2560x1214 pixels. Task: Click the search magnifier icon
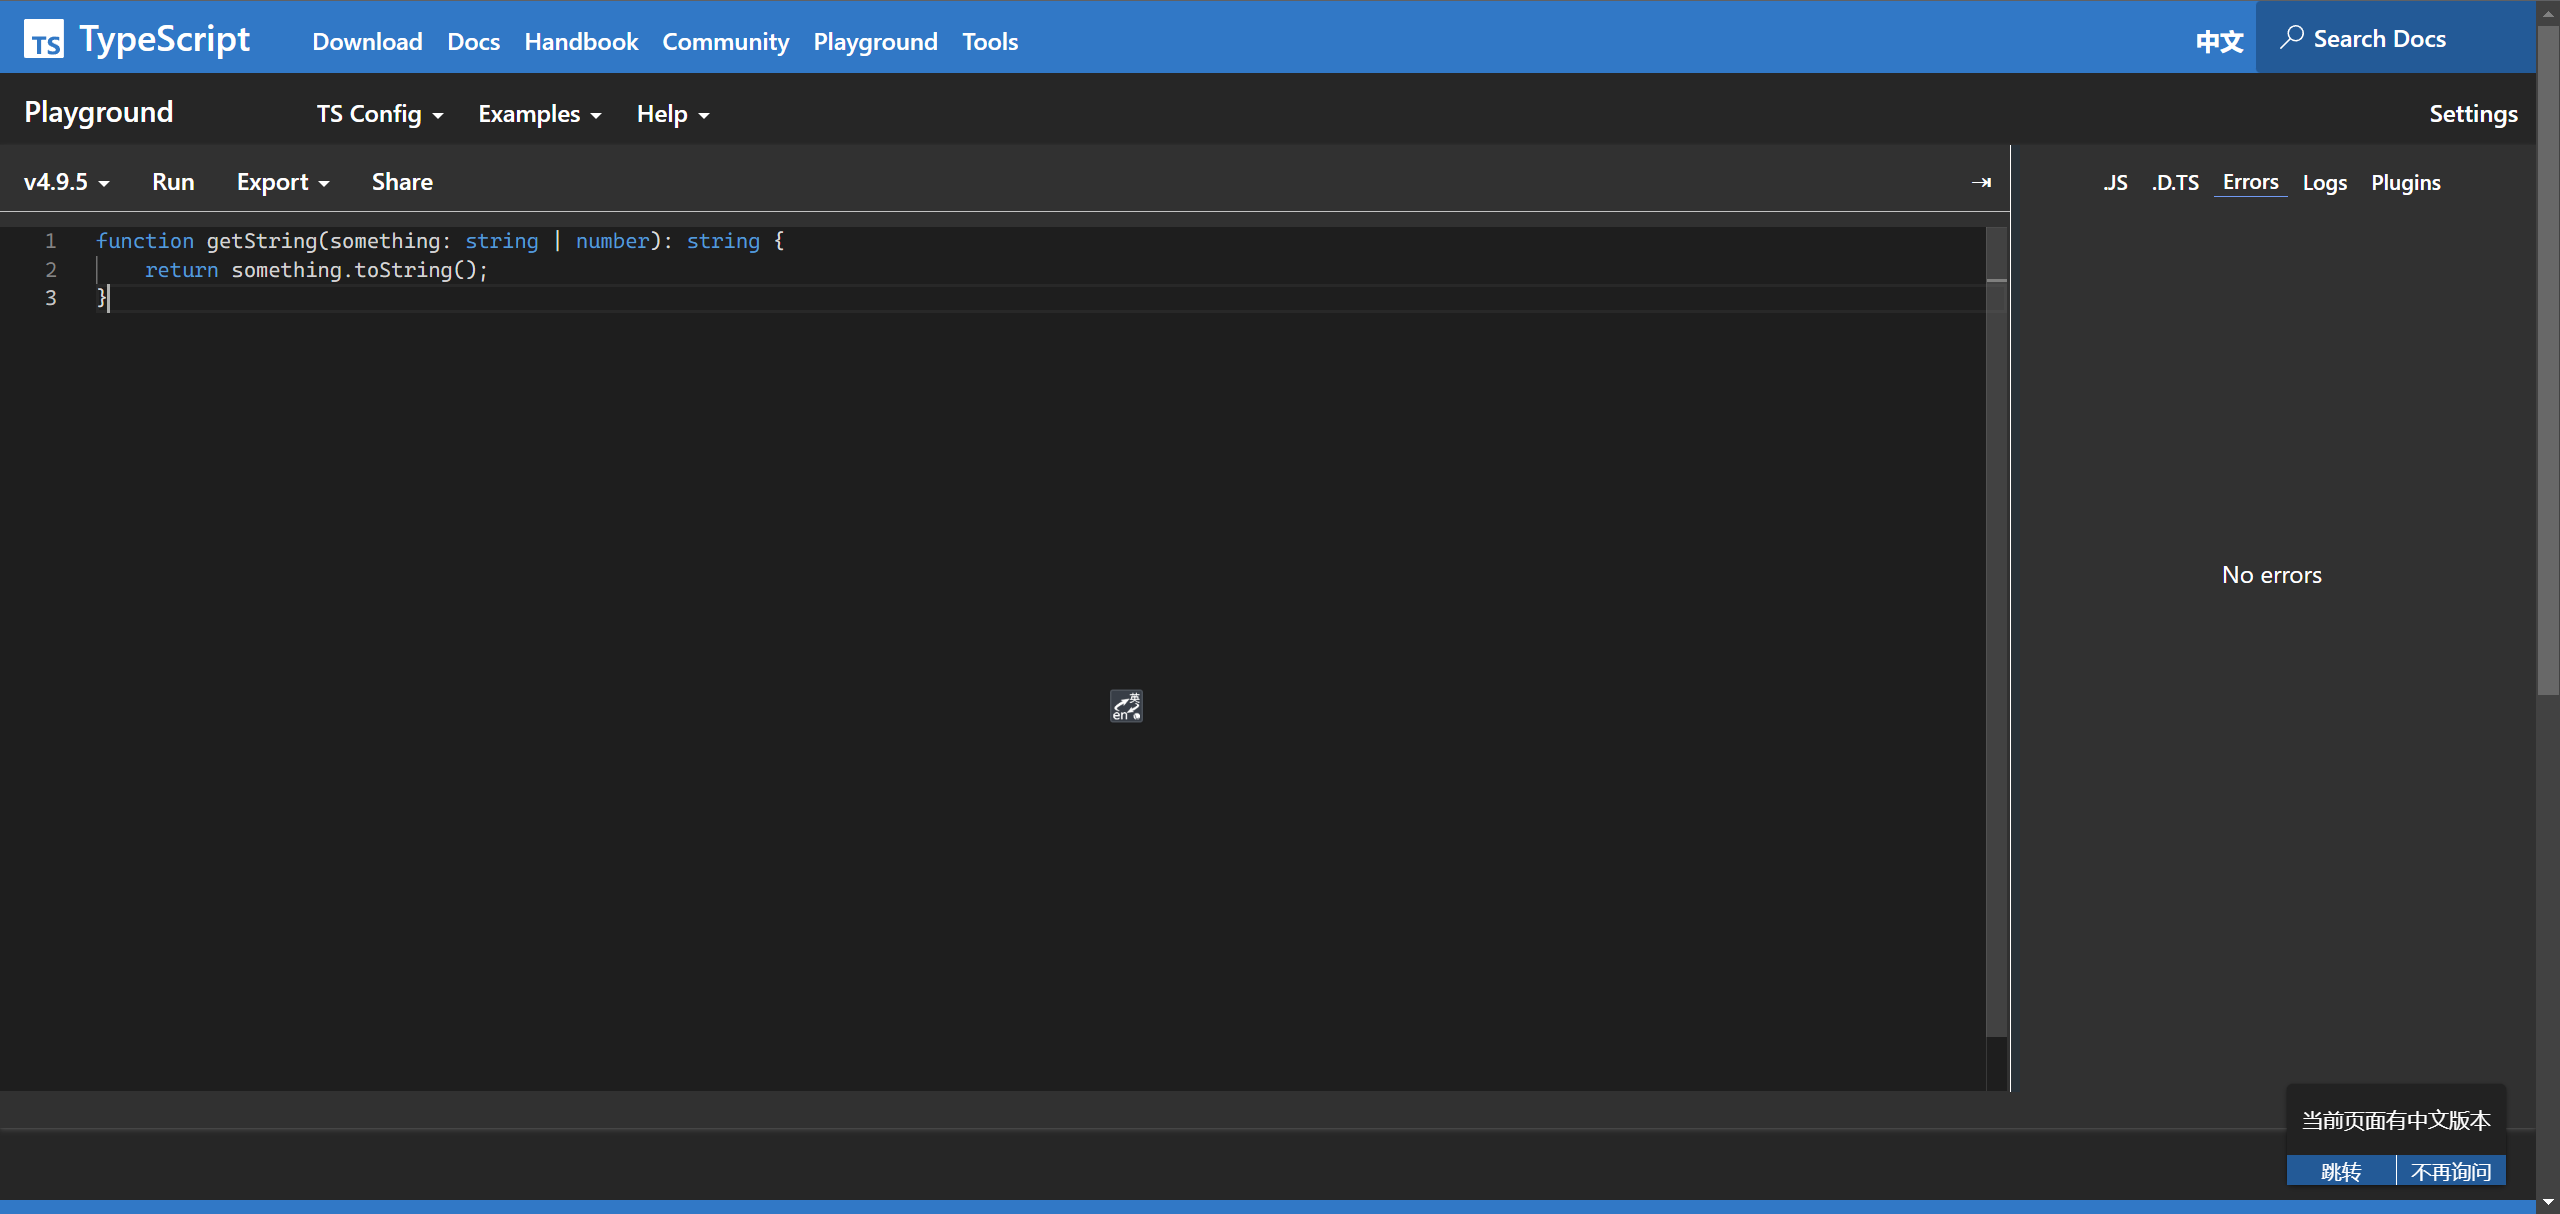point(2291,38)
